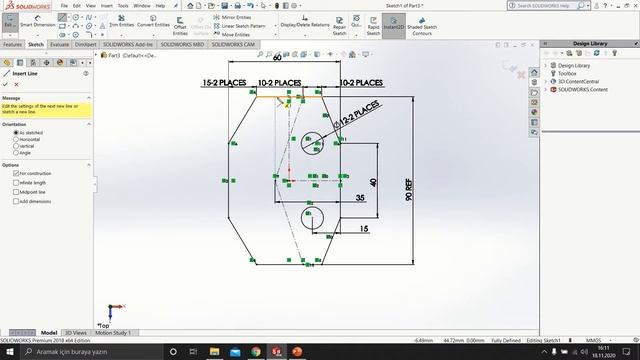This screenshot has width=640, height=360.
Task: Click the 90 REF dimension
Action: click(x=409, y=189)
